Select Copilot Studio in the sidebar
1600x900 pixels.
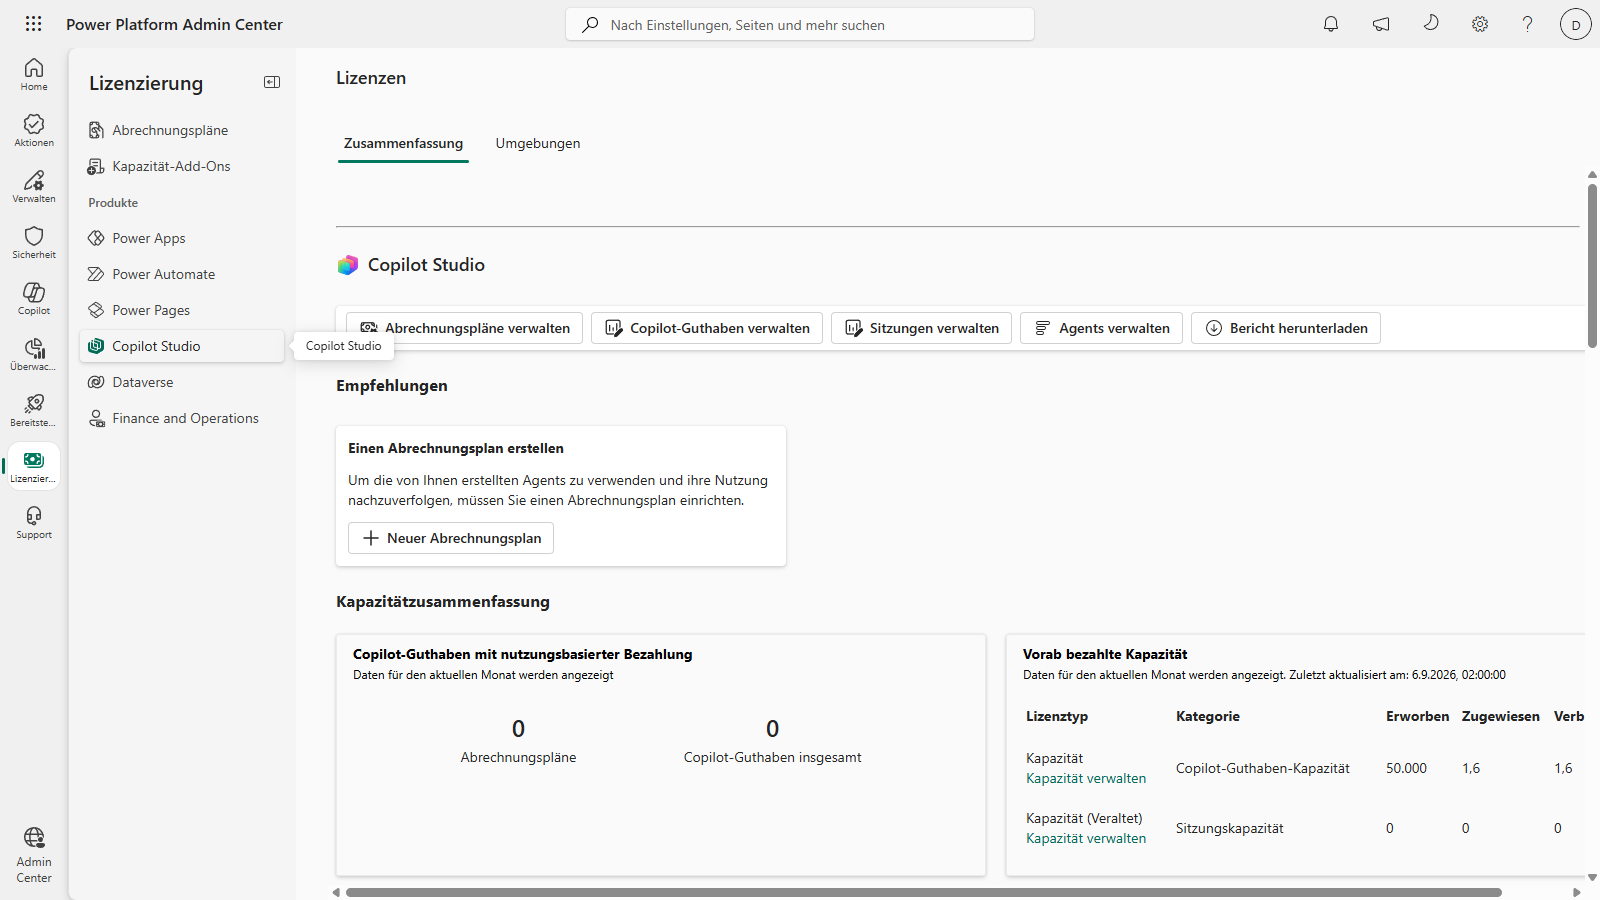click(182, 346)
